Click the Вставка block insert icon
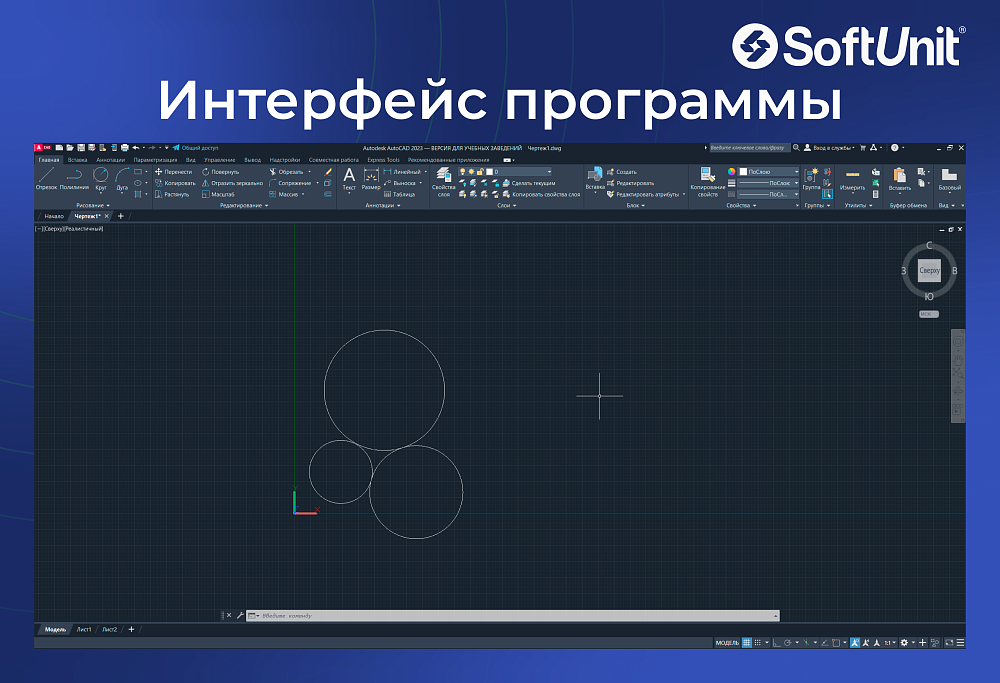The image size is (1000, 683). pos(595,178)
